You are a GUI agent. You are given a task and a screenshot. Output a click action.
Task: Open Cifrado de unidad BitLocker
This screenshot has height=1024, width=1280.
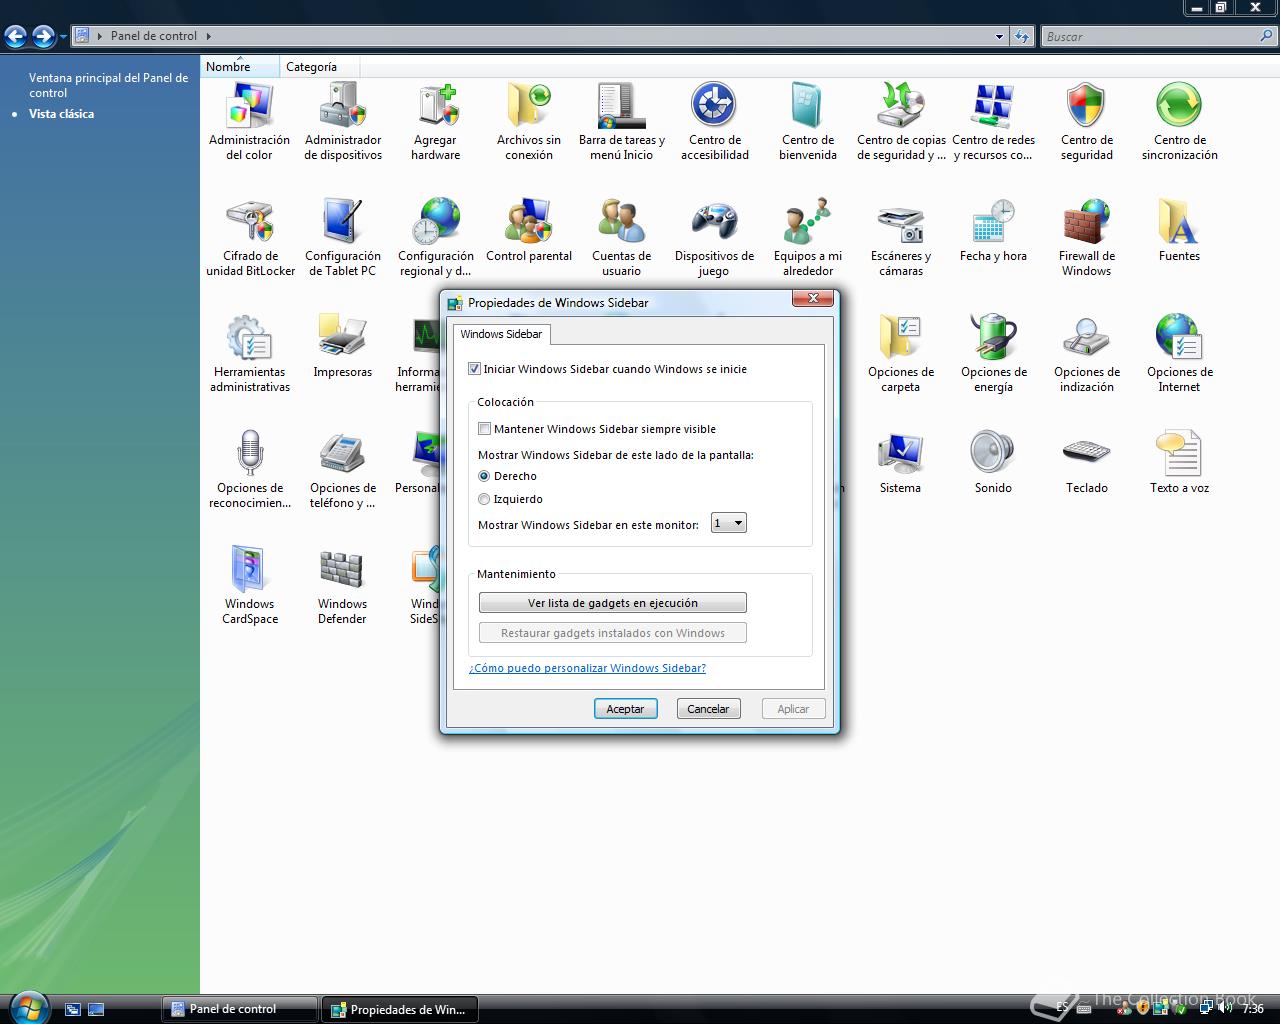click(x=250, y=238)
